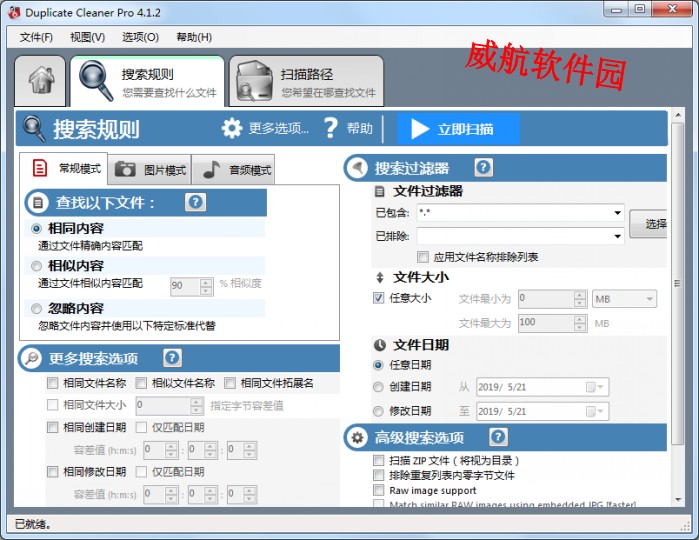The width and height of the screenshot is (699, 540).
Task: Enable the 相同文件名称 checkbox
Action: click(x=53, y=383)
